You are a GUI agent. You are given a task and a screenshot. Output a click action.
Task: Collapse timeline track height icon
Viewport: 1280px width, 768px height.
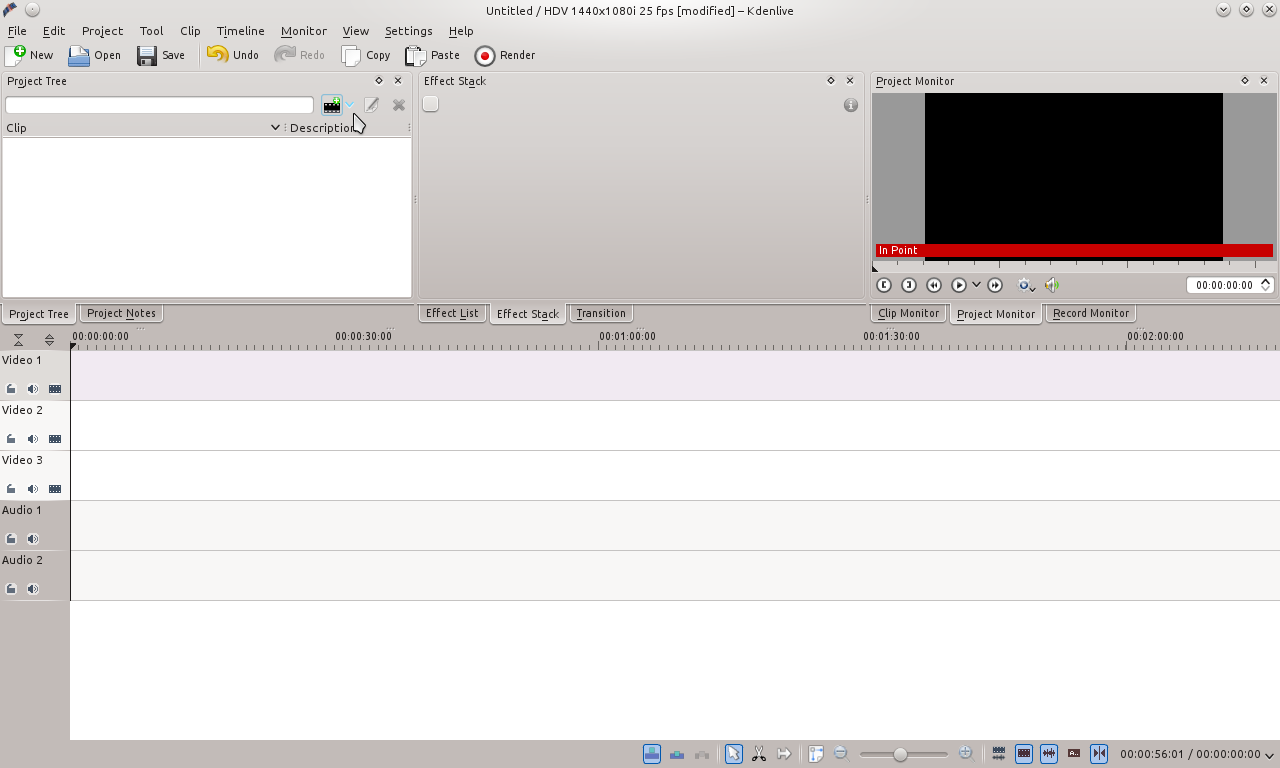[18, 340]
